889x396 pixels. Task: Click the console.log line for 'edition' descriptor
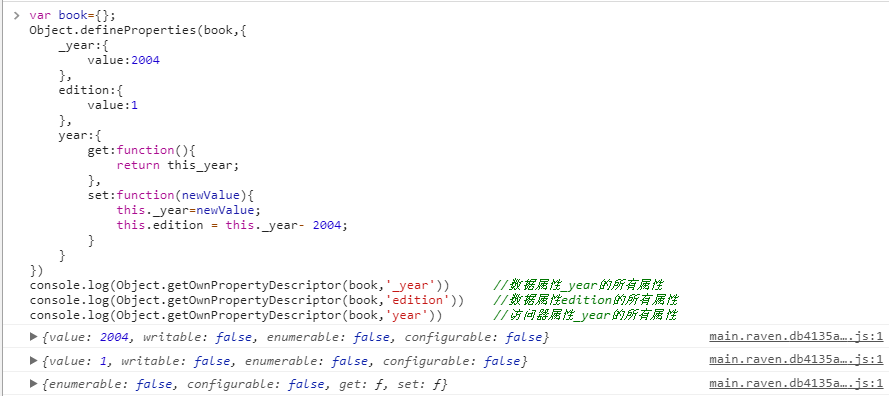[x=247, y=300]
